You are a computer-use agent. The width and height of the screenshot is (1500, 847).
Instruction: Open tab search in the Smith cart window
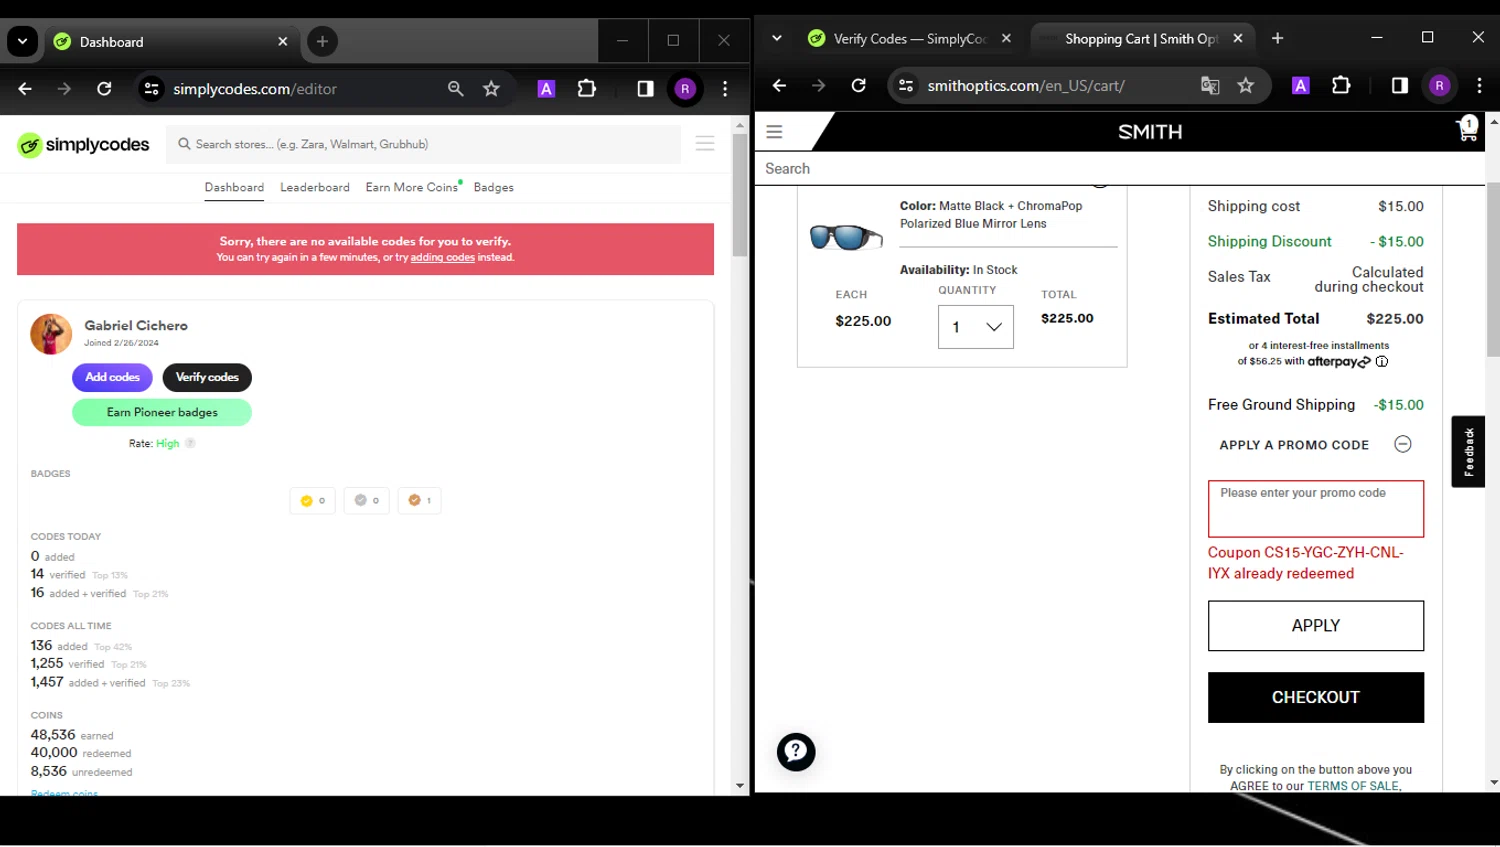[x=777, y=38]
